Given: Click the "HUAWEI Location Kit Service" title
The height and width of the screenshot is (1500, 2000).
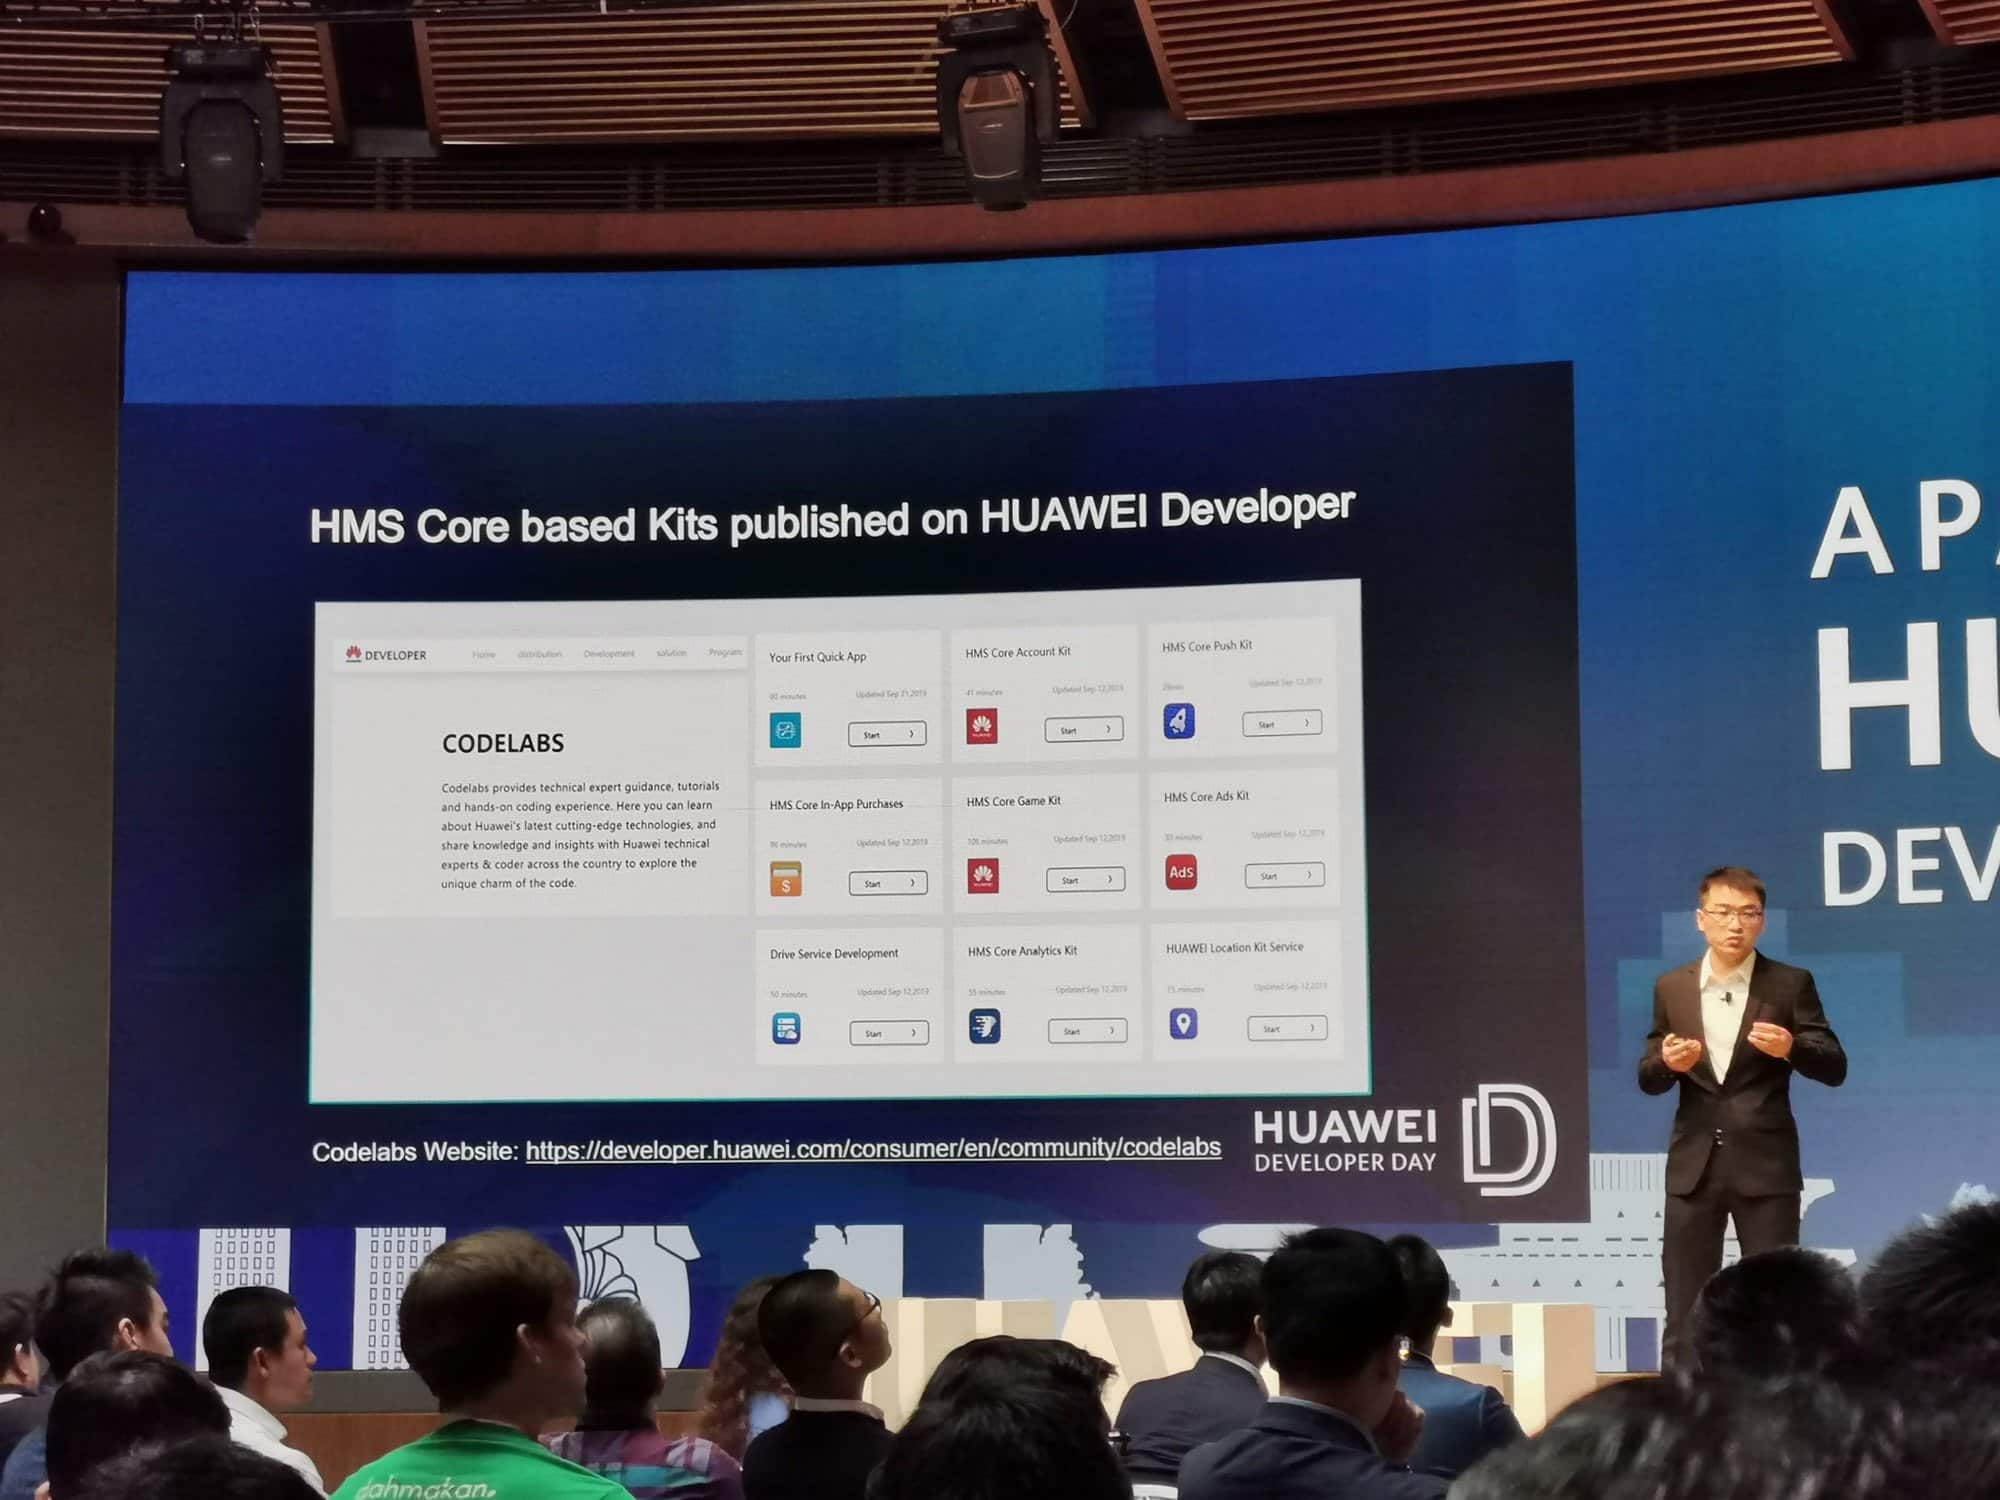Looking at the screenshot, I should tap(1235, 947).
